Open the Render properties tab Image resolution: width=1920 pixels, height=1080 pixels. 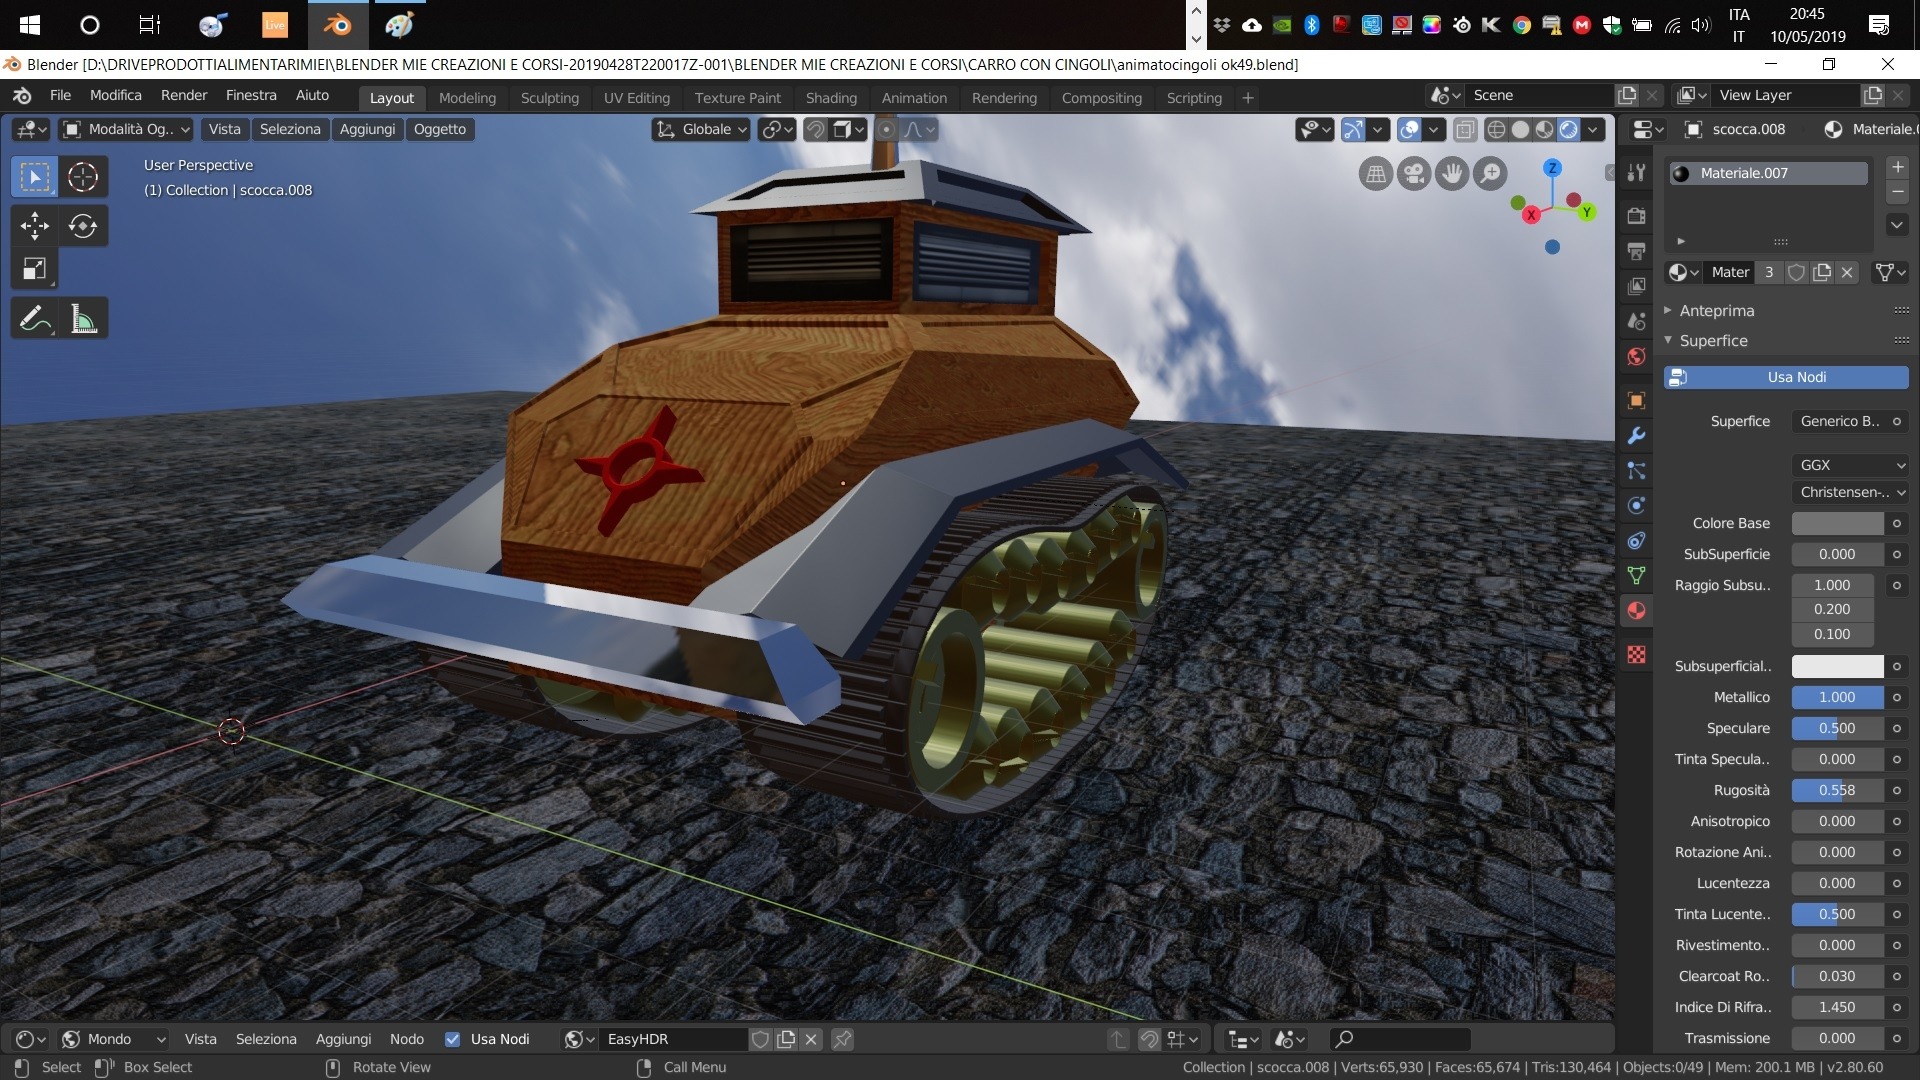click(1637, 215)
